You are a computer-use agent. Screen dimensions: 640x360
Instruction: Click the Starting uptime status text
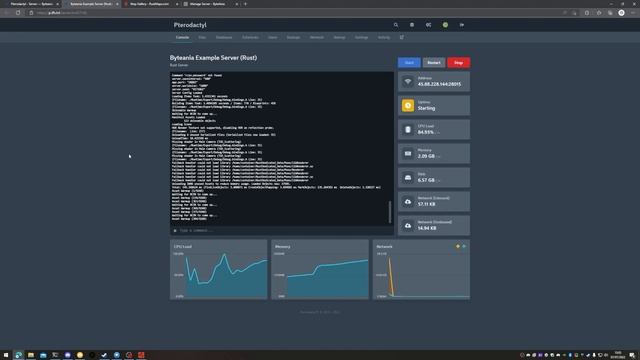427,108
